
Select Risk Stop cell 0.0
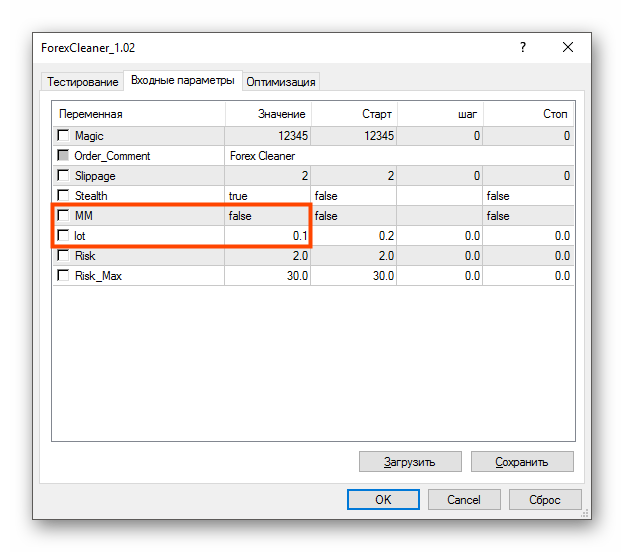528,256
